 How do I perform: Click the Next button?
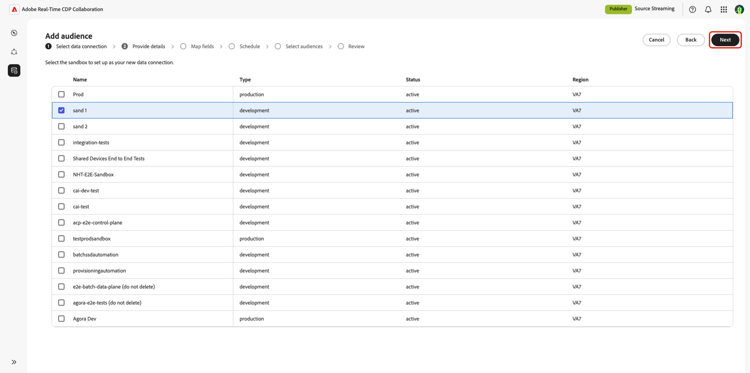pos(725,40)
